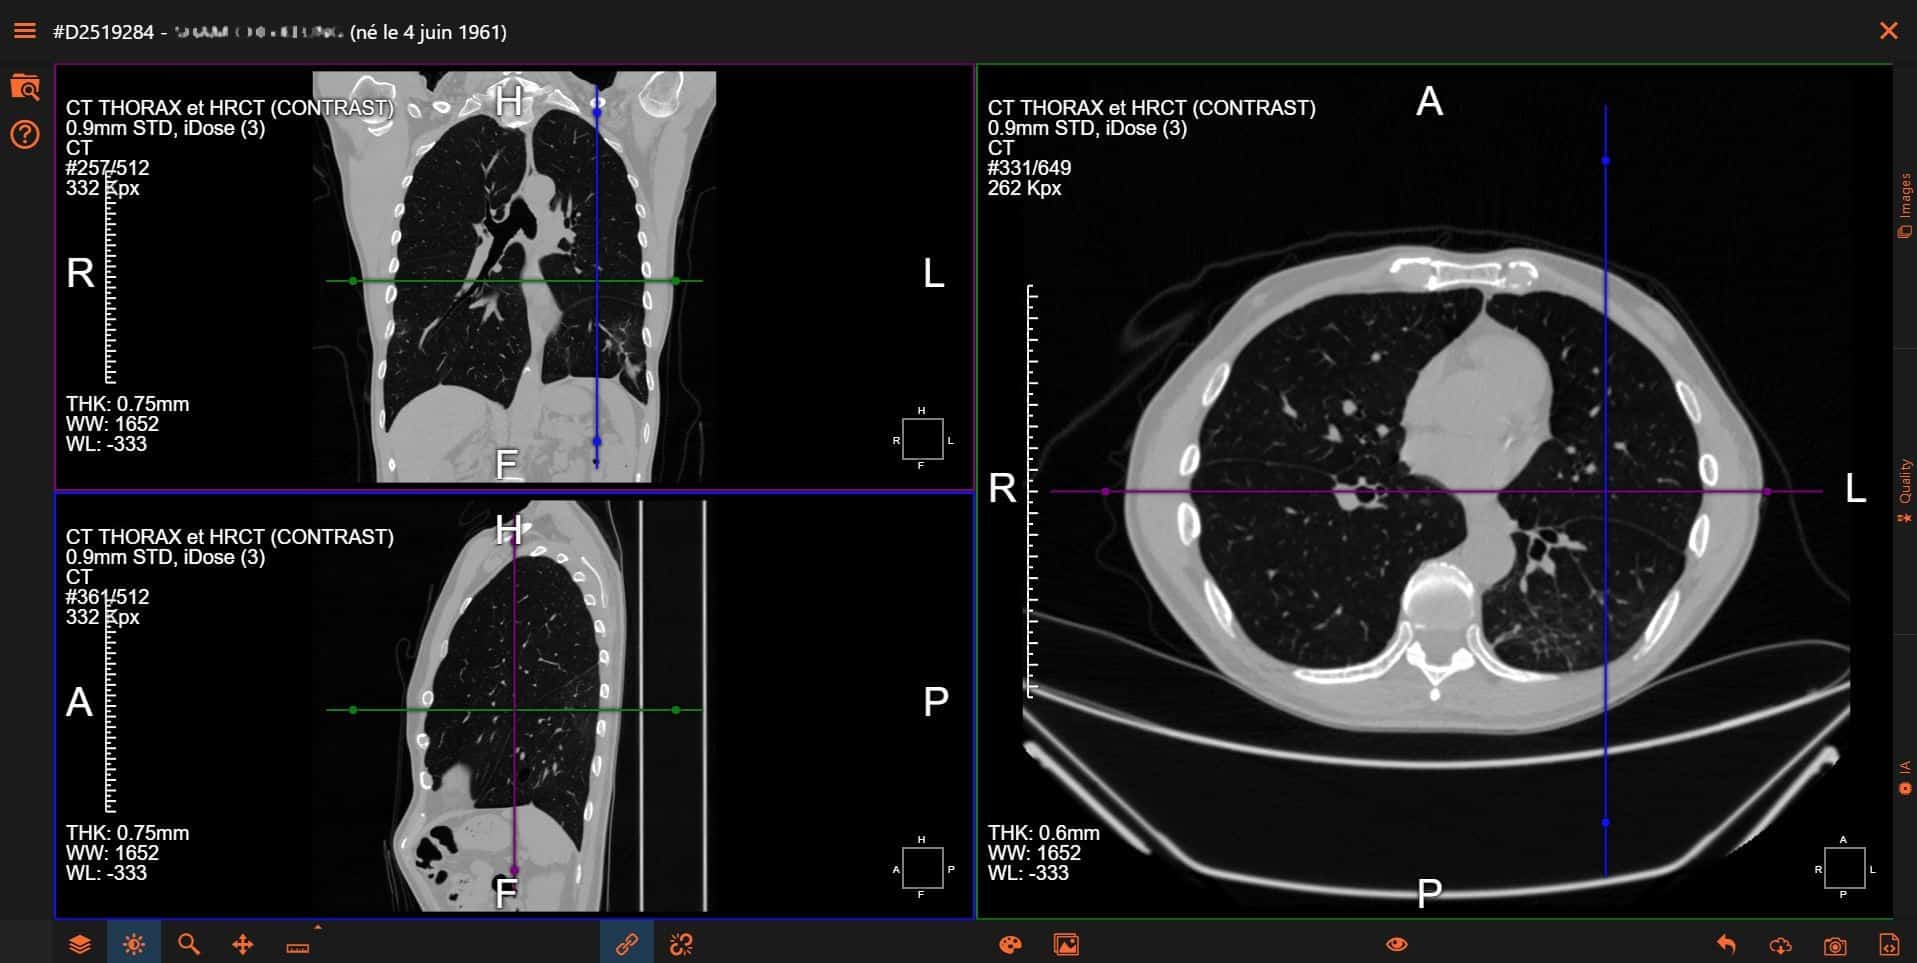Click the cloud download icon
Viewport: 1917px width, 963px height.
[x=1780, y=945]
